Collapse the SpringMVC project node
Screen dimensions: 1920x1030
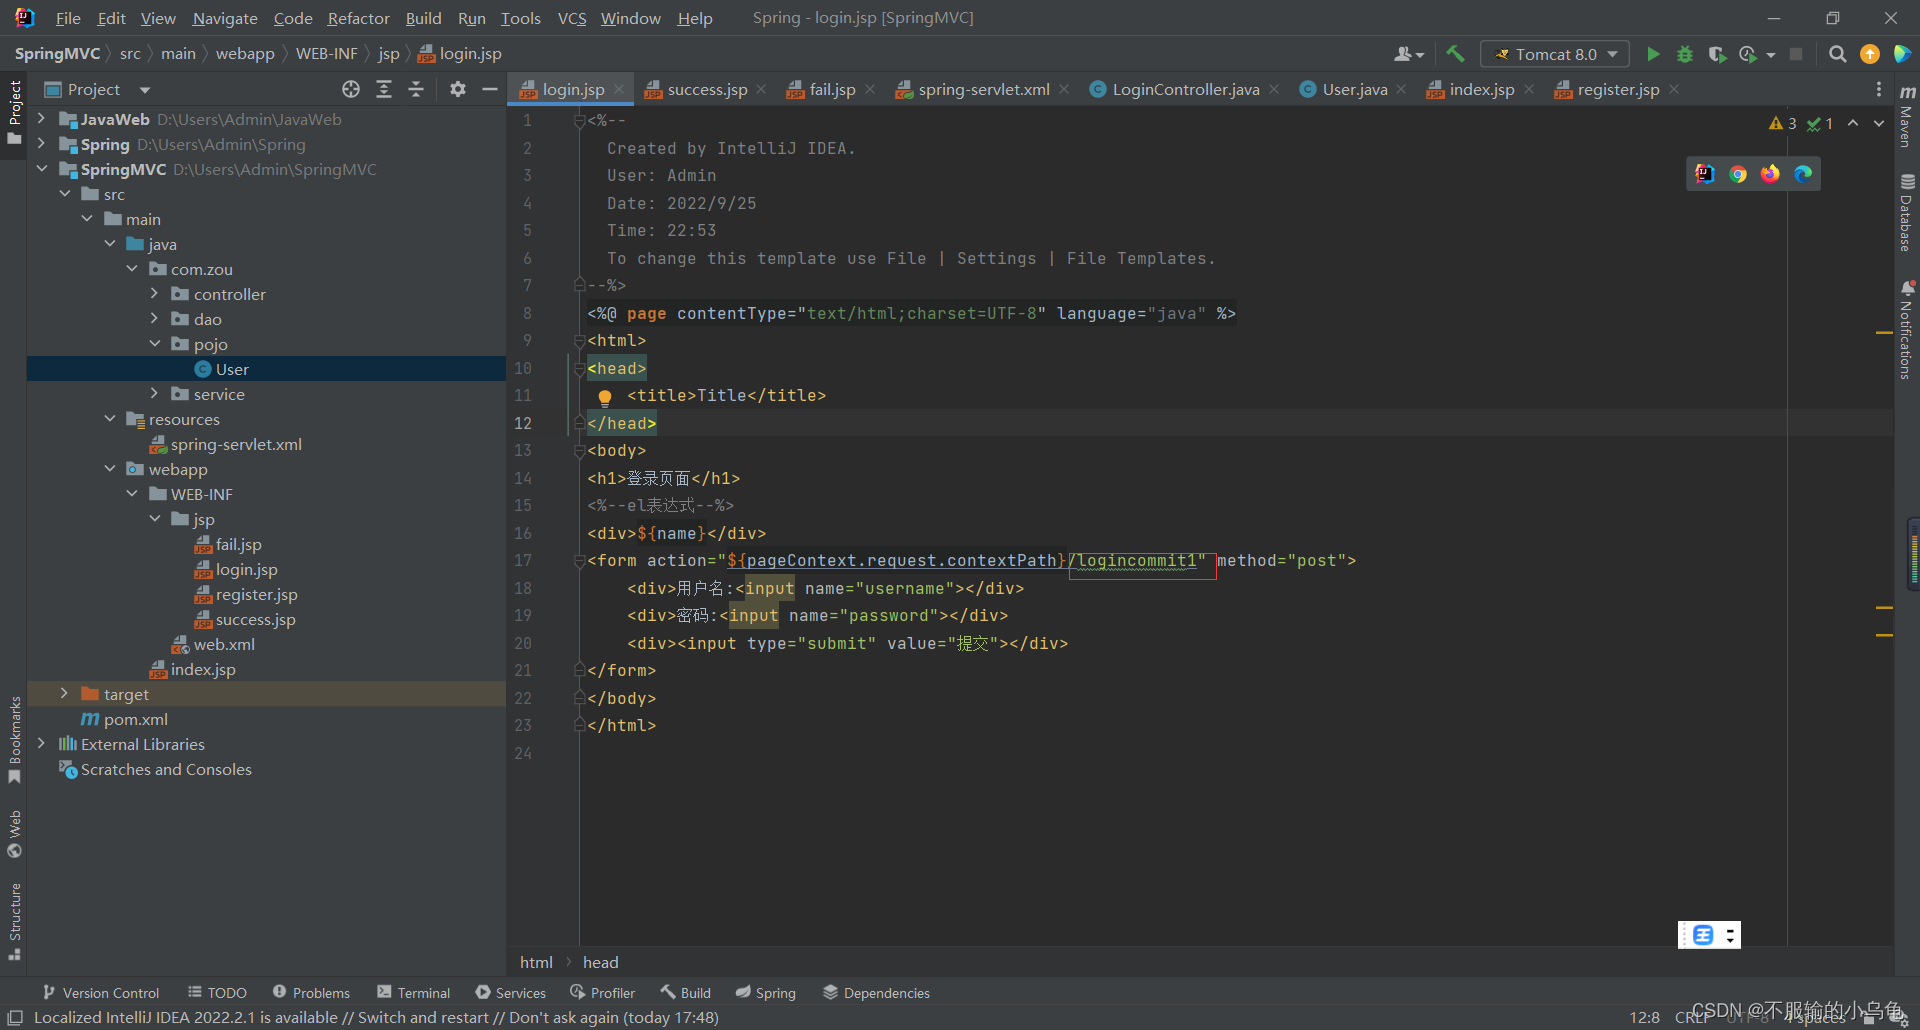point(41,169)
